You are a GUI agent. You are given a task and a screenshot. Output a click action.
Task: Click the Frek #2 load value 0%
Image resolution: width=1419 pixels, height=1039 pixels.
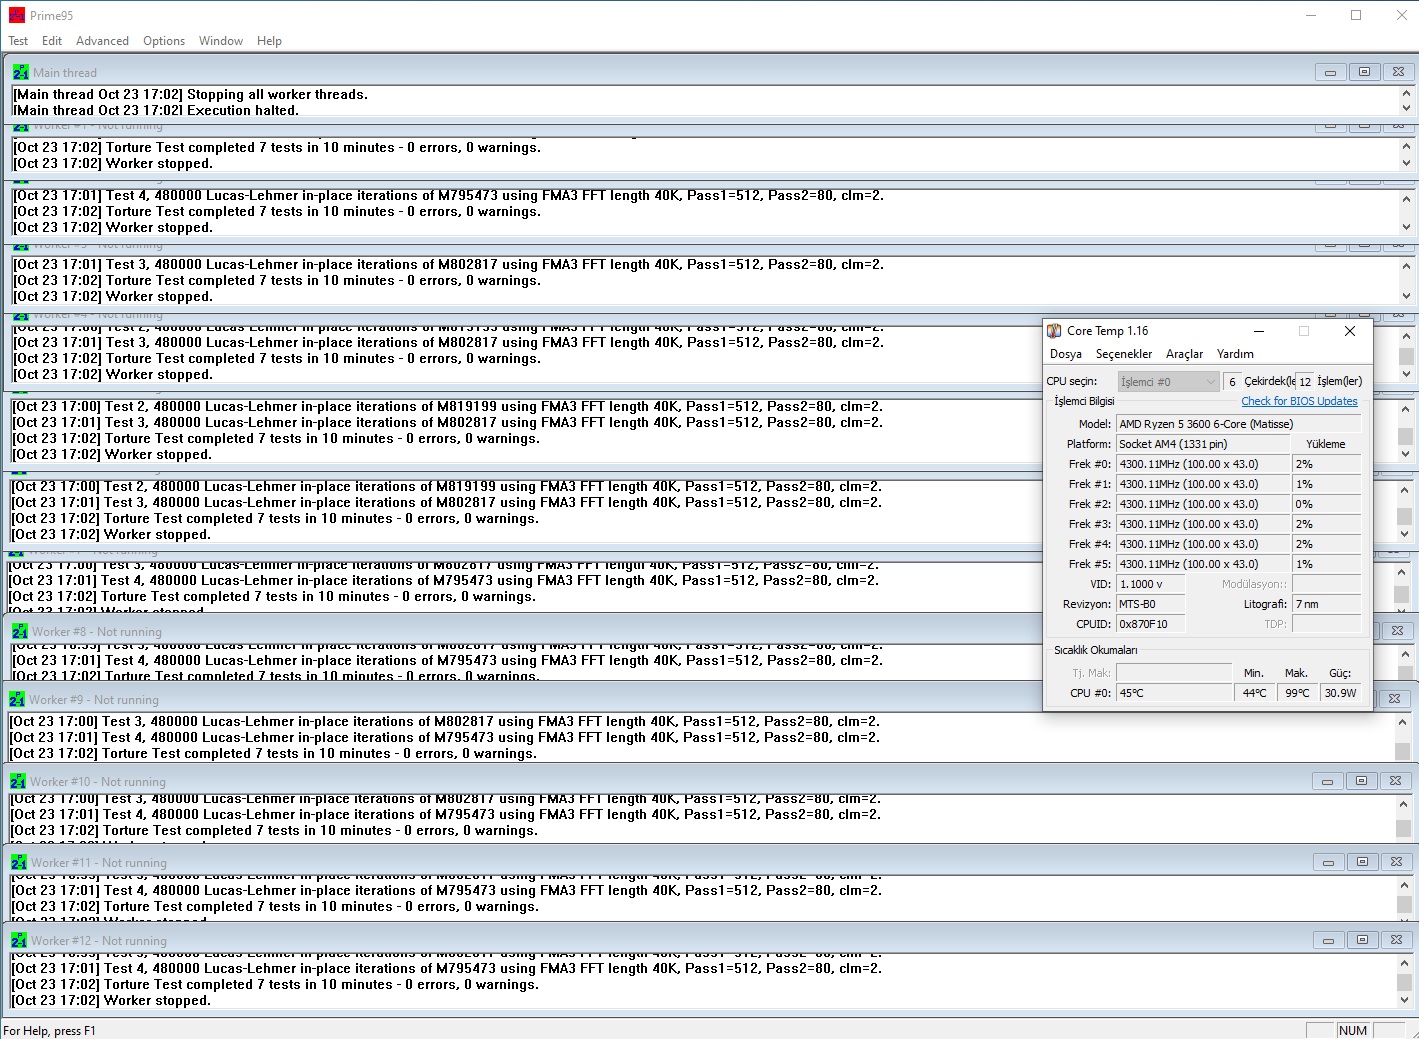[x=1326, y=504]
